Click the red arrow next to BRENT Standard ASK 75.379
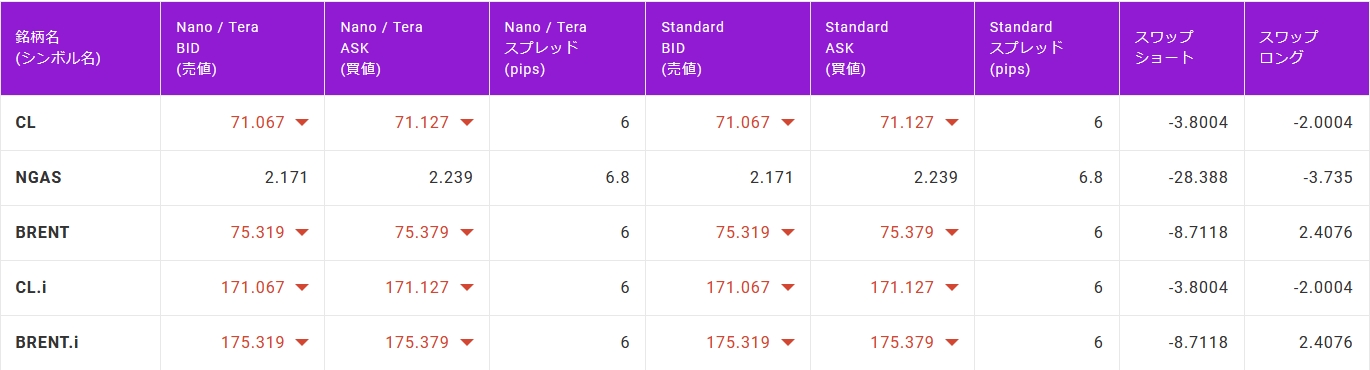The image size is (1370, 370). click(x=951, y=233)
